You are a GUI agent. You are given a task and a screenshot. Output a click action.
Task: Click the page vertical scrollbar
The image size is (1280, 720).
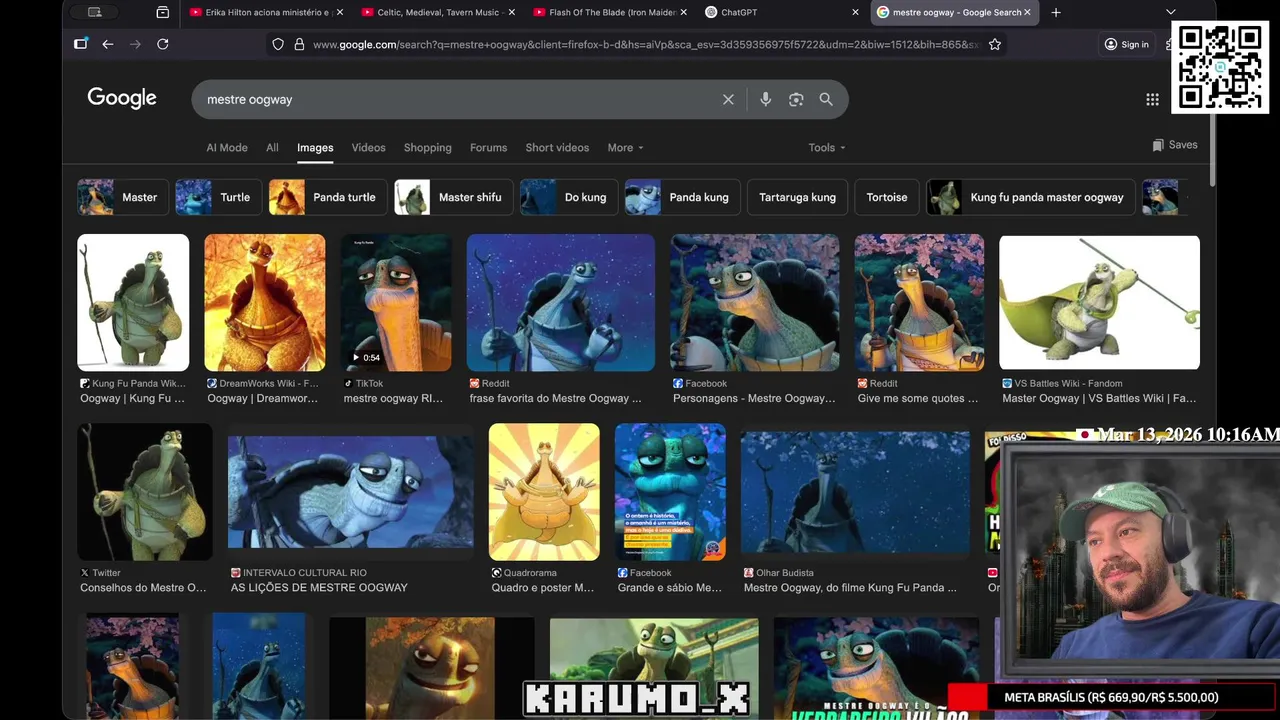[x=1213, y=150]
